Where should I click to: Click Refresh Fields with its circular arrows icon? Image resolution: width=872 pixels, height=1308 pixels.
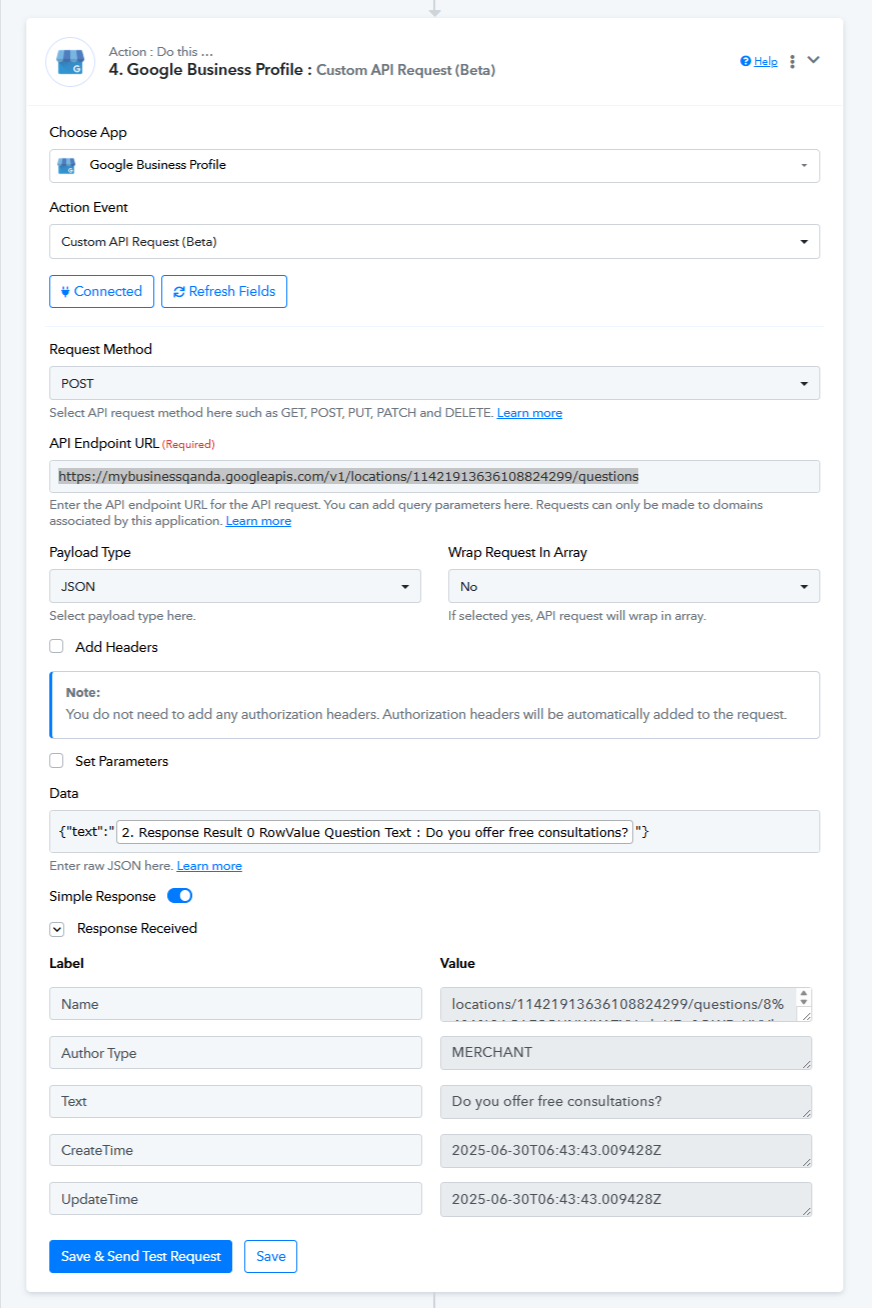click(224, 291)
